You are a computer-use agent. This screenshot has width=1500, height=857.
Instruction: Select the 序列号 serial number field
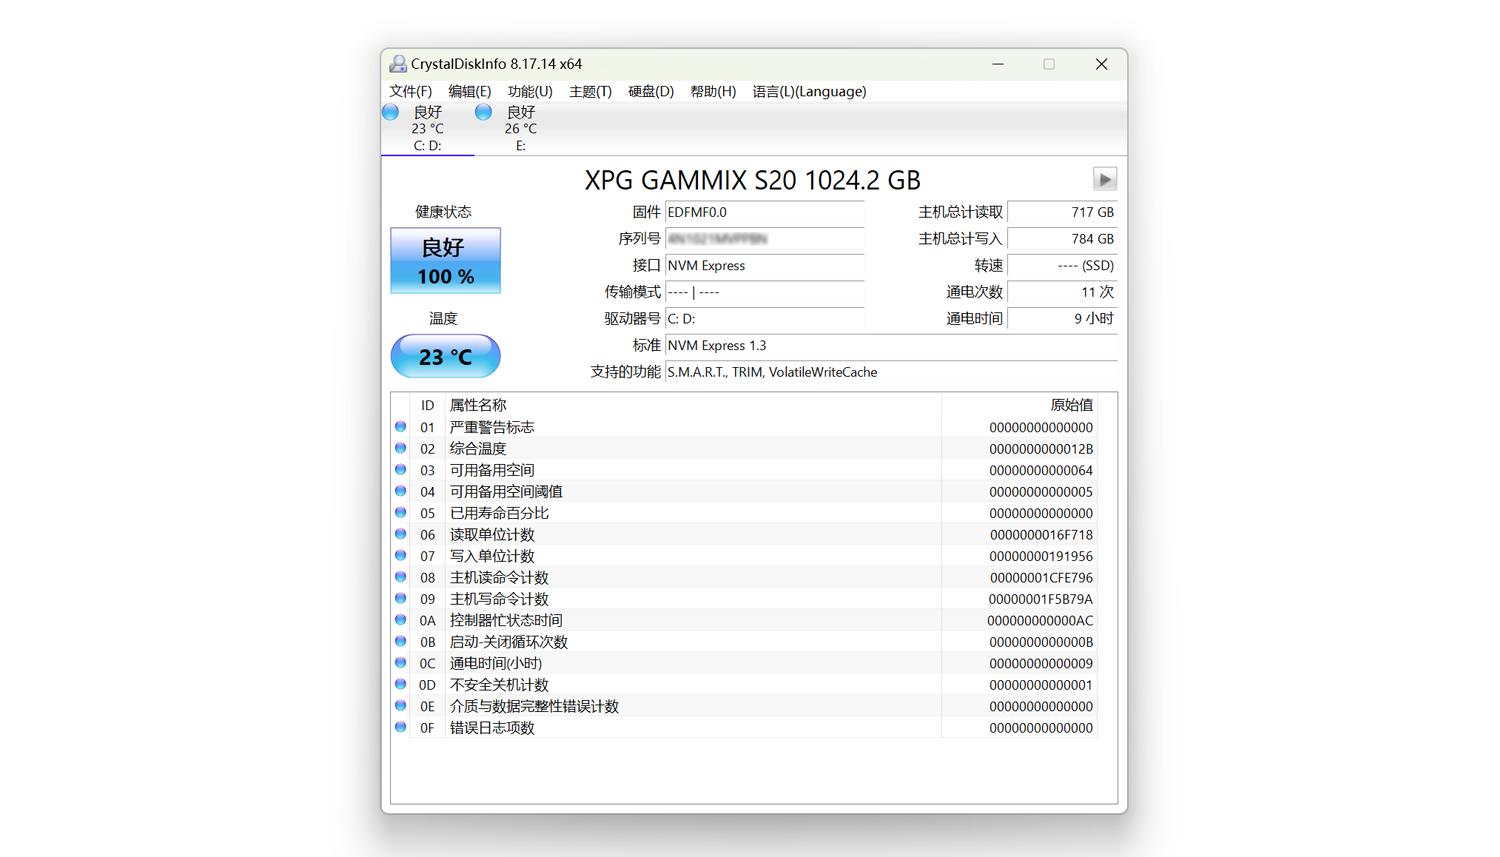click(764, 239)
